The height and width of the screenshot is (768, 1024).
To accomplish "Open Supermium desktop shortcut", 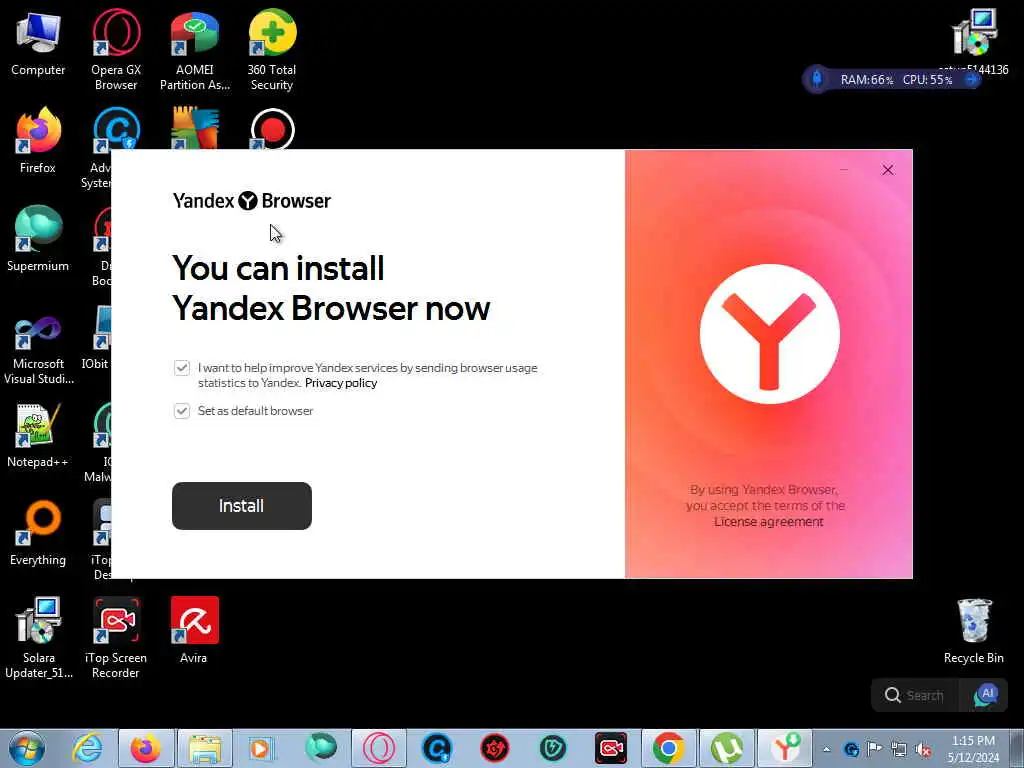I will 38,238.
